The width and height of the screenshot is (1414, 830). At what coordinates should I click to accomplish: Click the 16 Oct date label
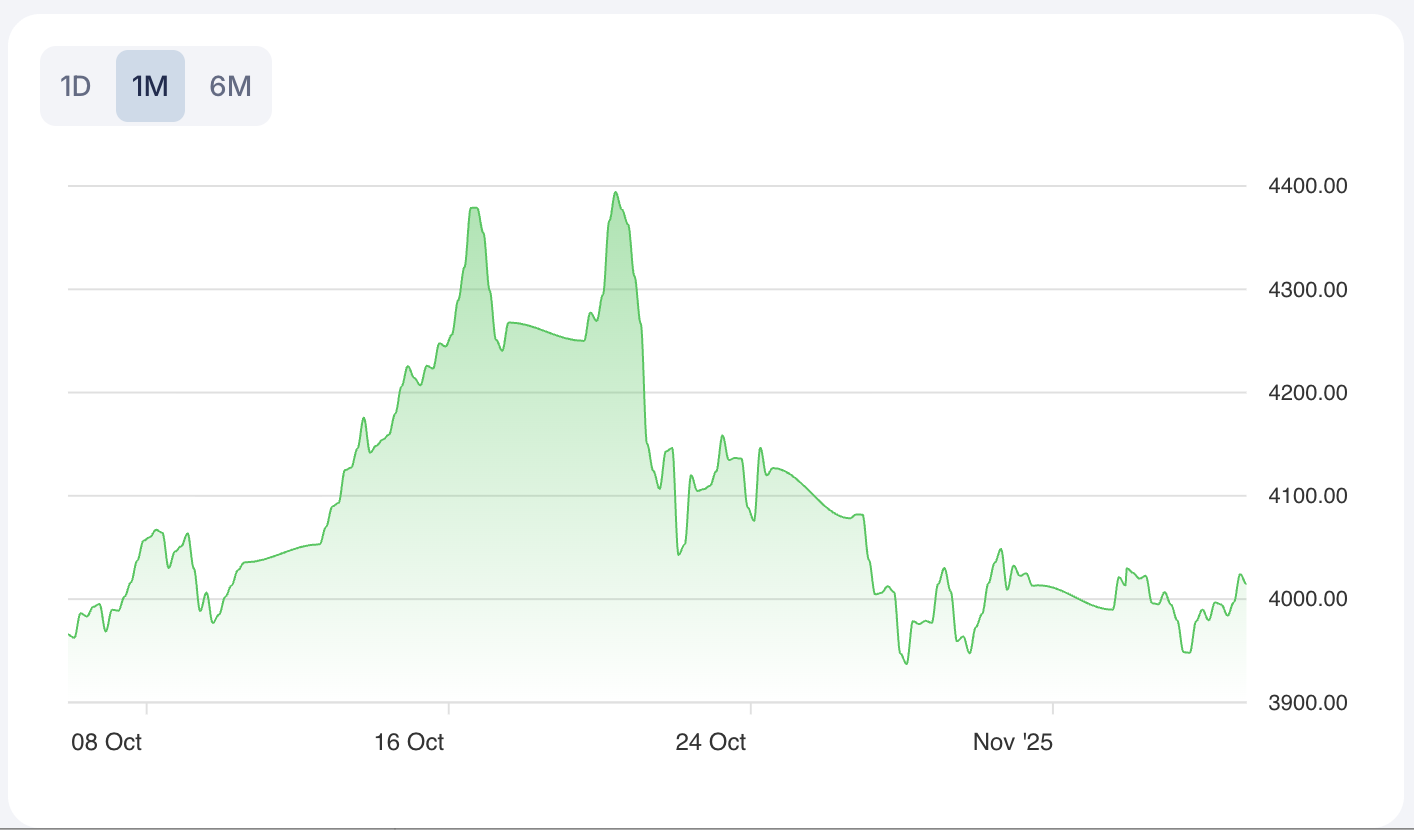[x=410, y=742]
